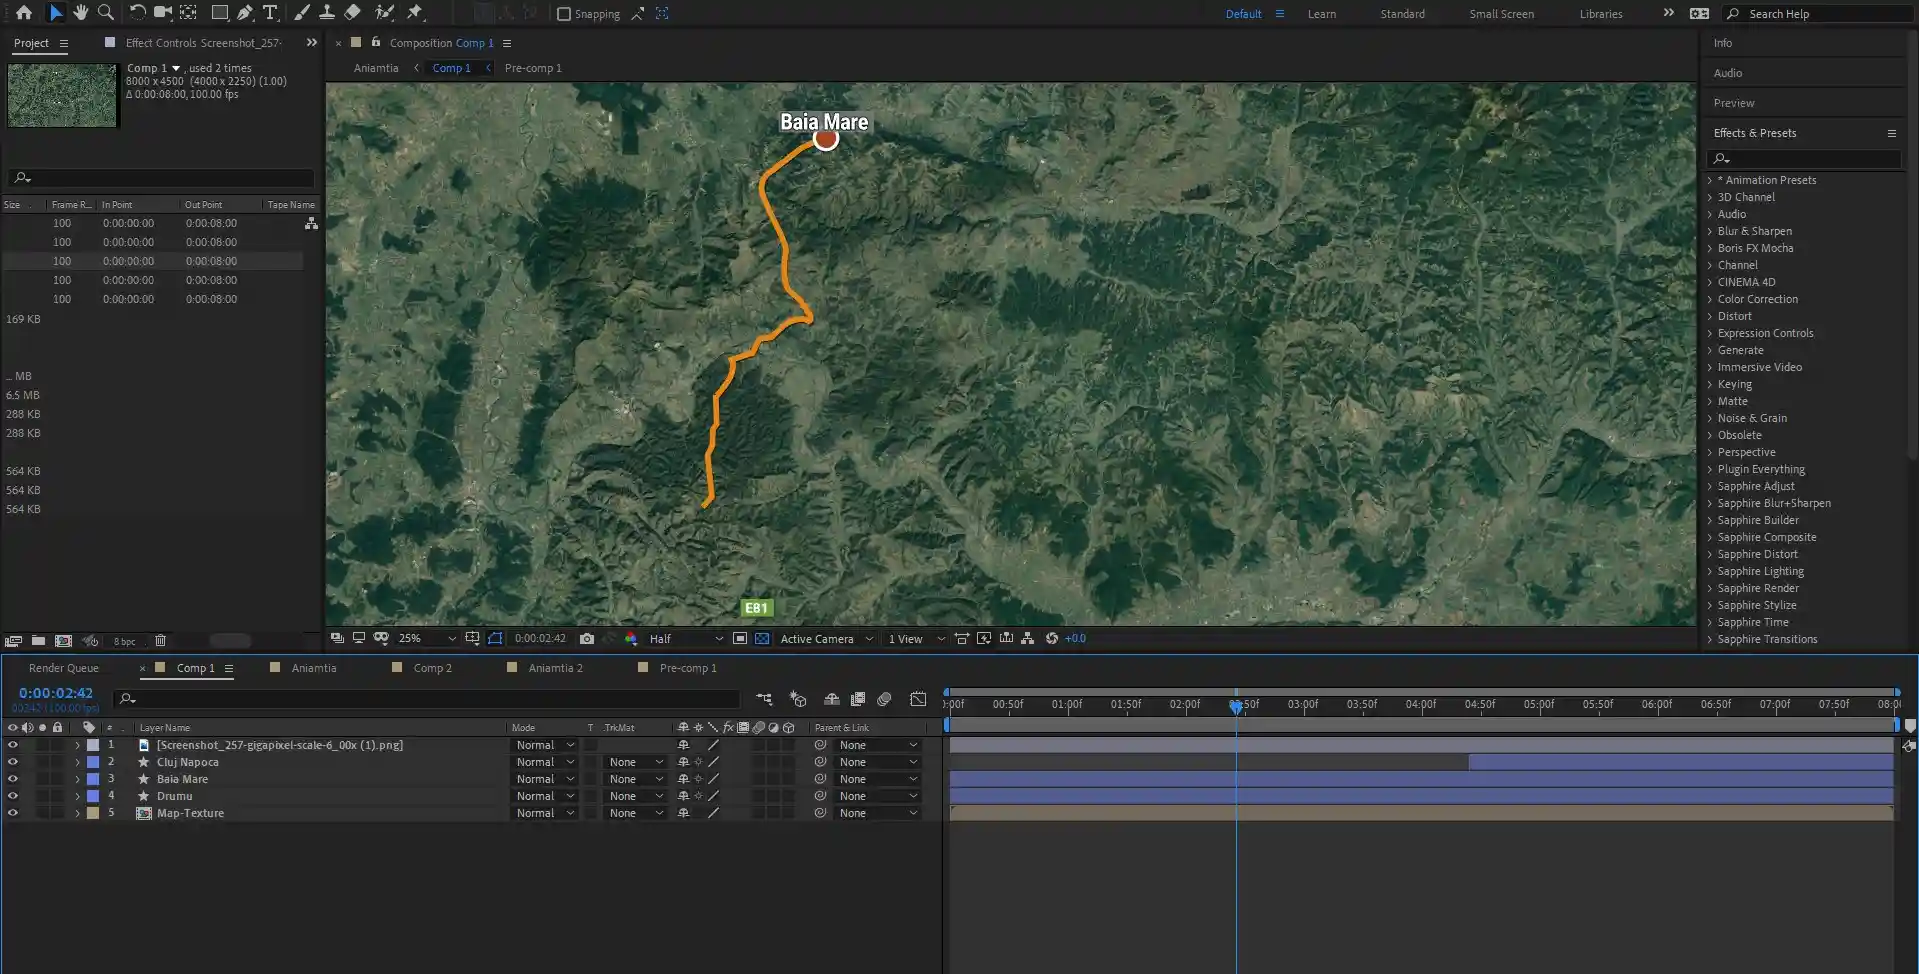Screen dimensions: 1919x974
Task: Open the Info panel
Action: 1722,43
